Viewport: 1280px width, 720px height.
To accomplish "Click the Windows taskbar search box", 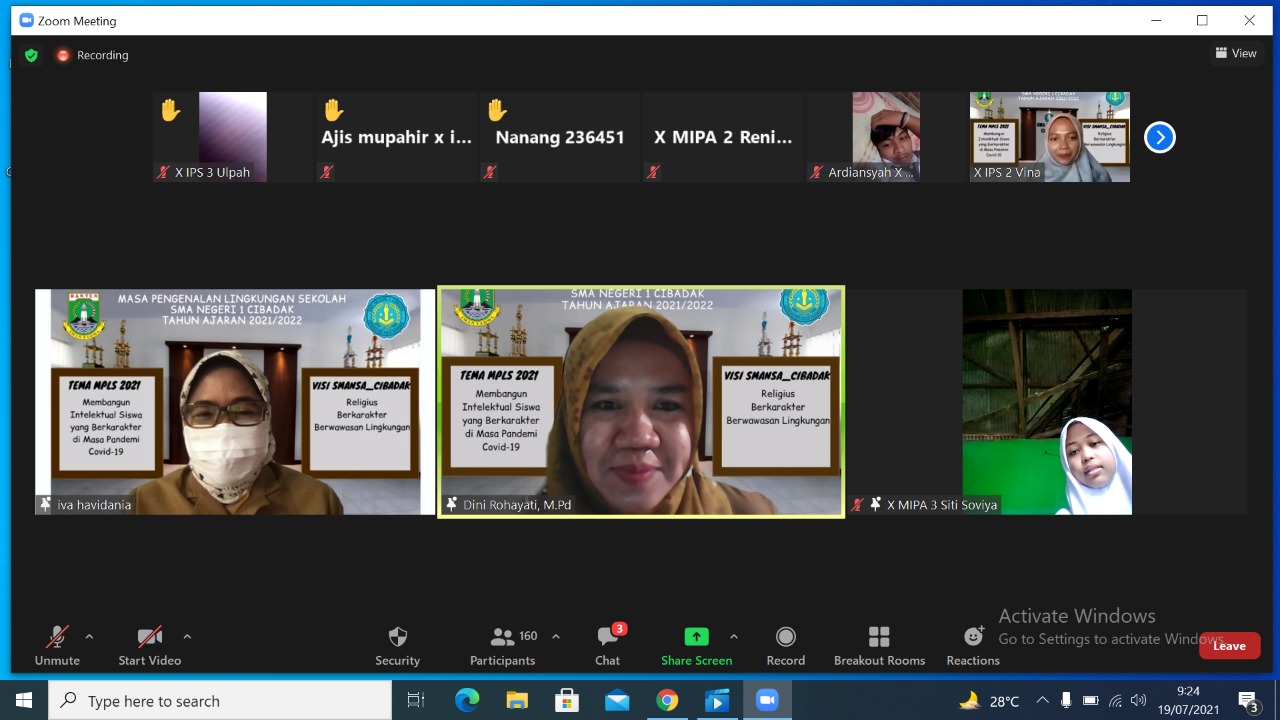I will coord(220,701).
